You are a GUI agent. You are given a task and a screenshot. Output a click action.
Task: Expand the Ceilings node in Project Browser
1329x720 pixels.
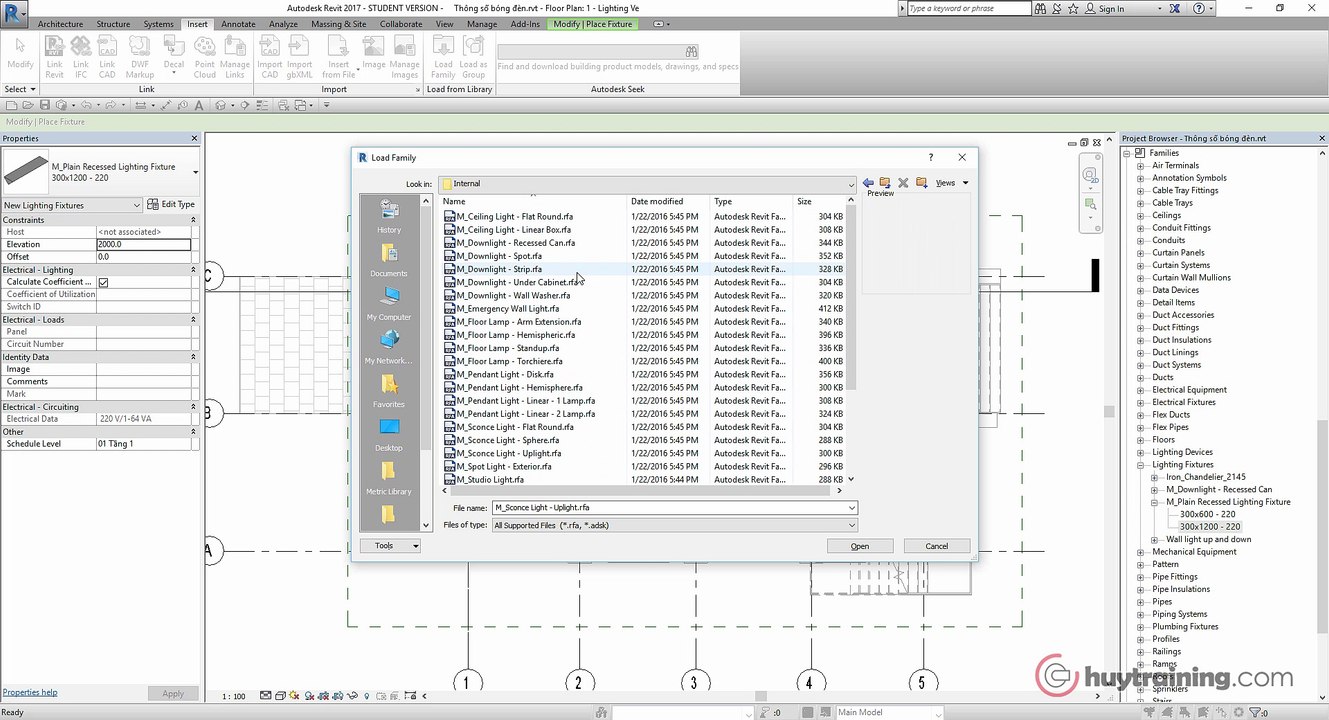(1141, 215)
